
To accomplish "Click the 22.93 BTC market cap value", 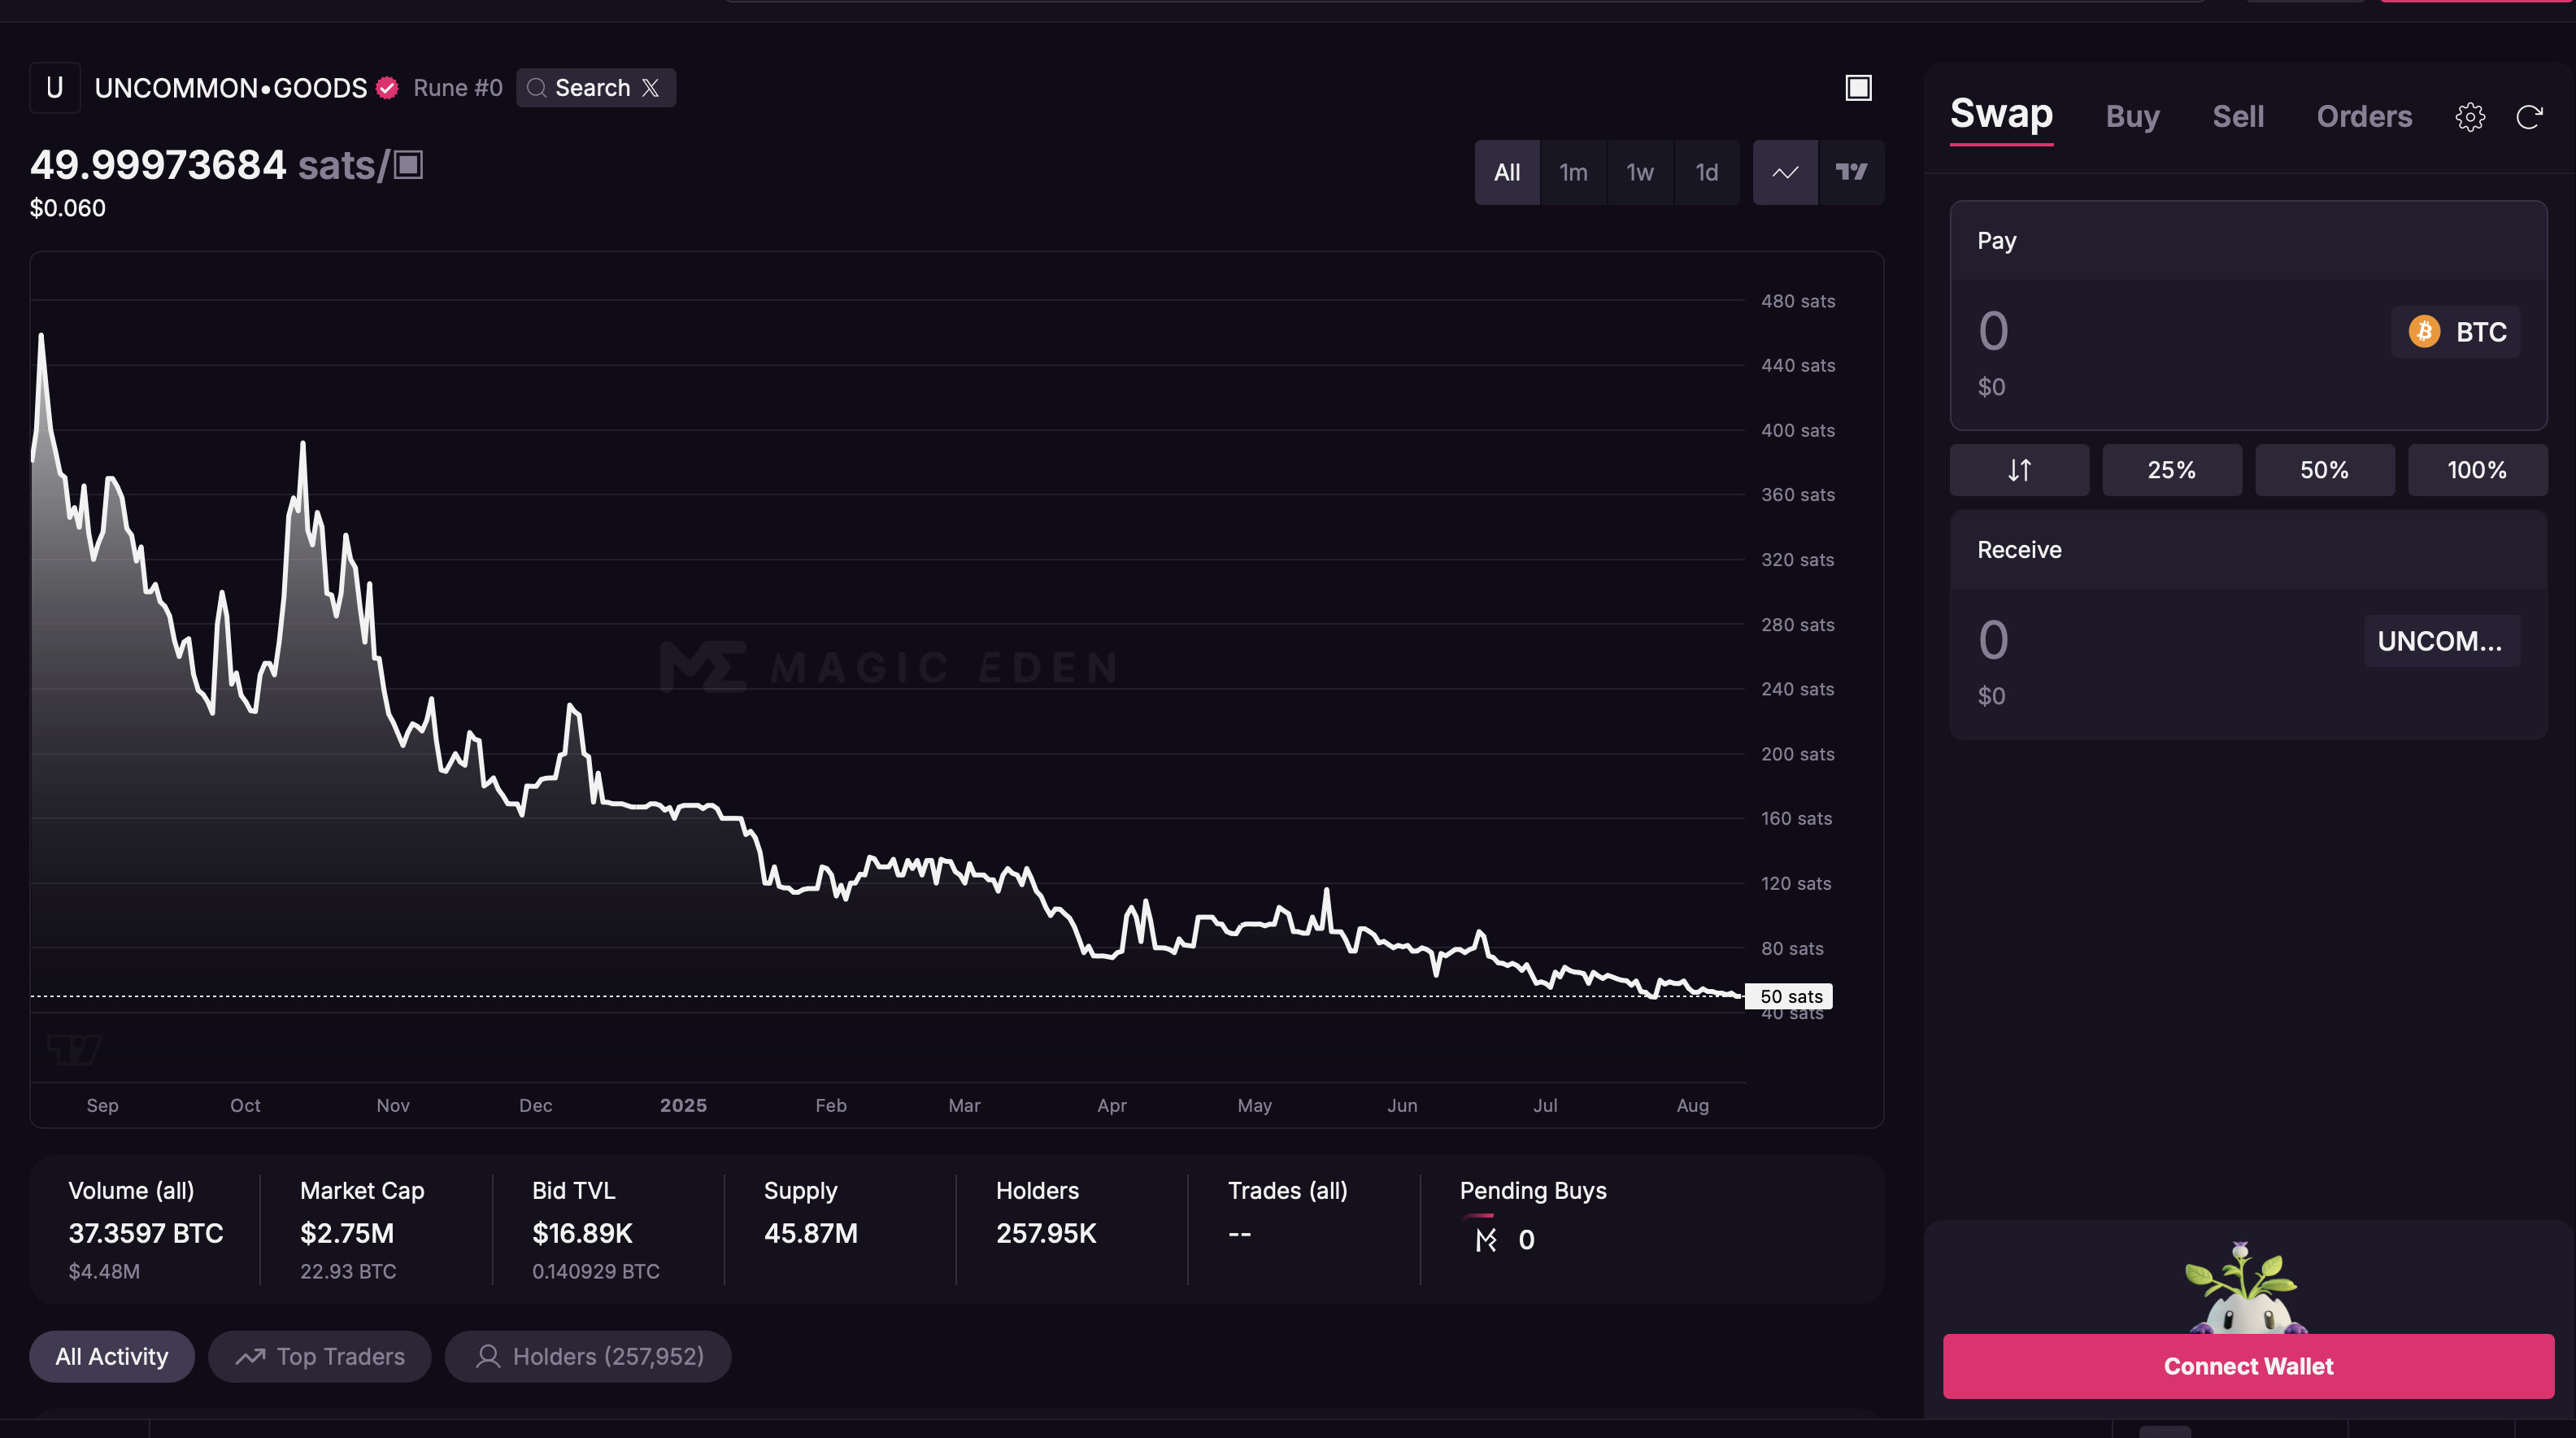I will 348,1272.
